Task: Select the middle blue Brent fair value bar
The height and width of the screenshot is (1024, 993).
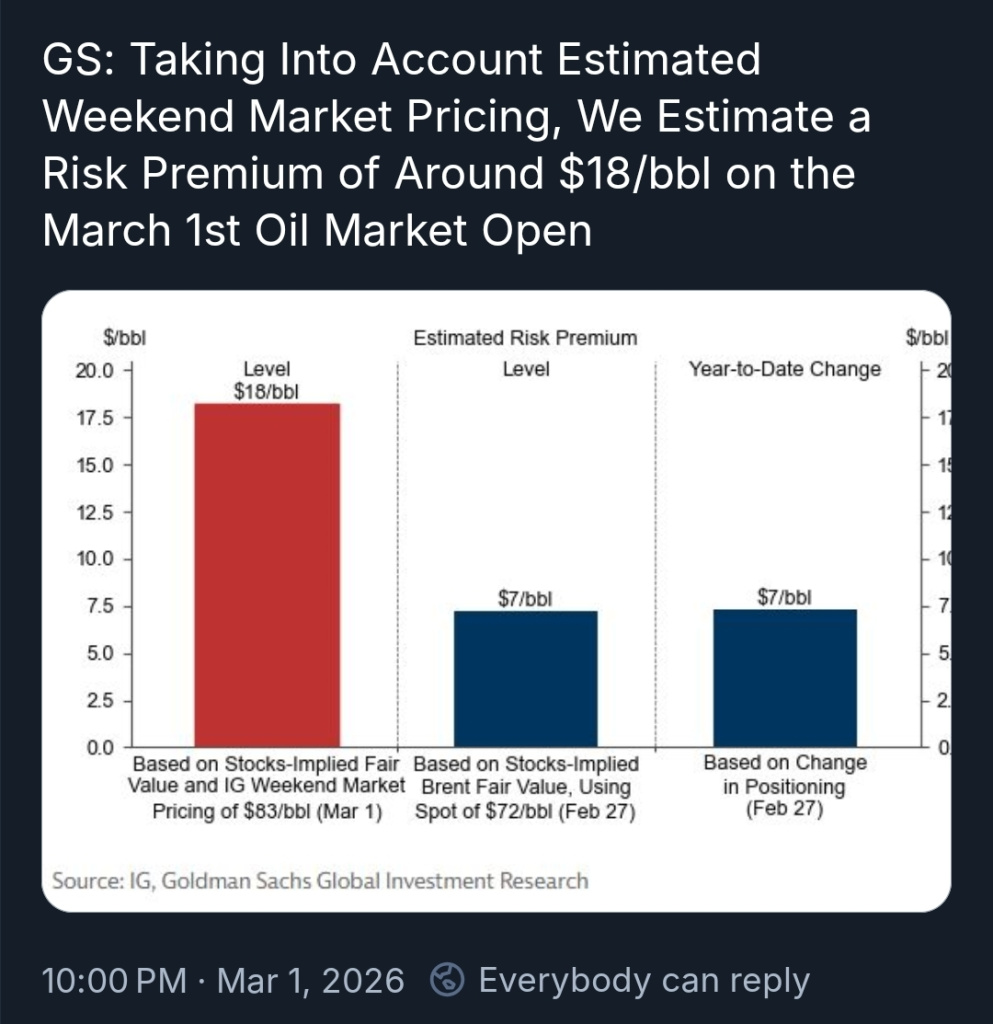Action: click(x=525, y=679)
